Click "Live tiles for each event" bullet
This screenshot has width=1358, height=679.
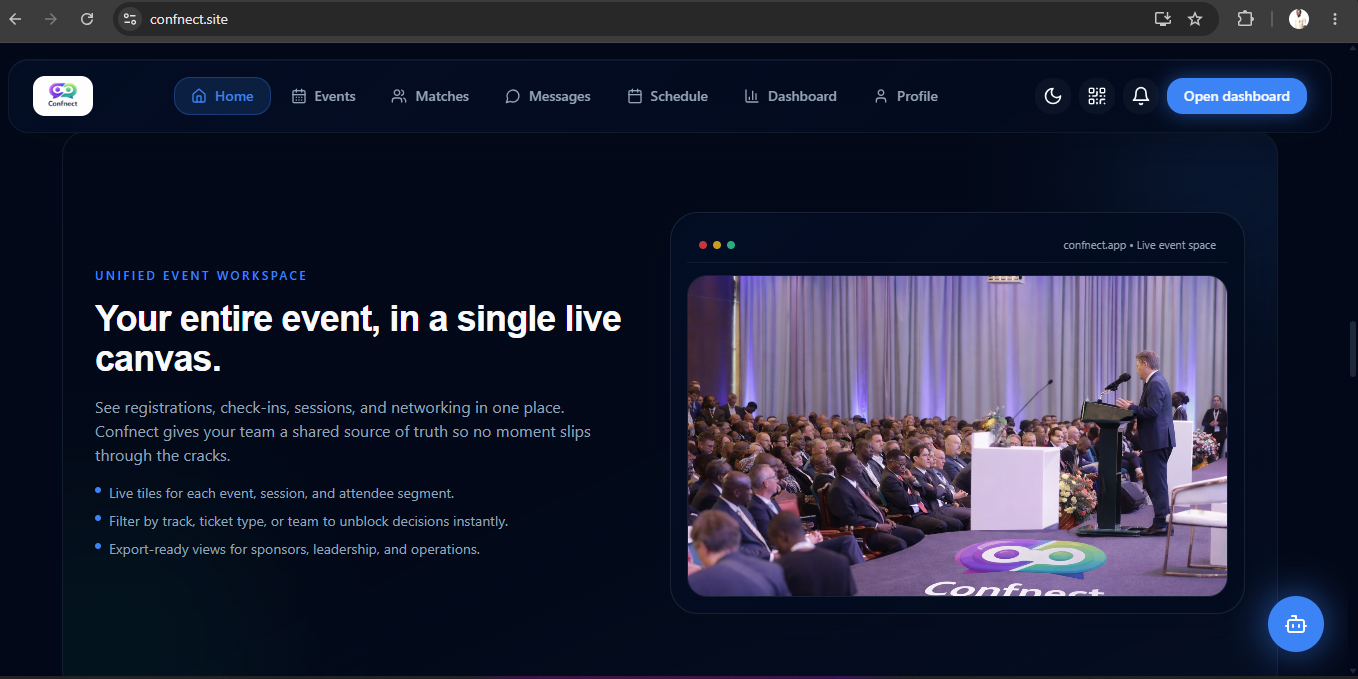[x=282, y=493]
